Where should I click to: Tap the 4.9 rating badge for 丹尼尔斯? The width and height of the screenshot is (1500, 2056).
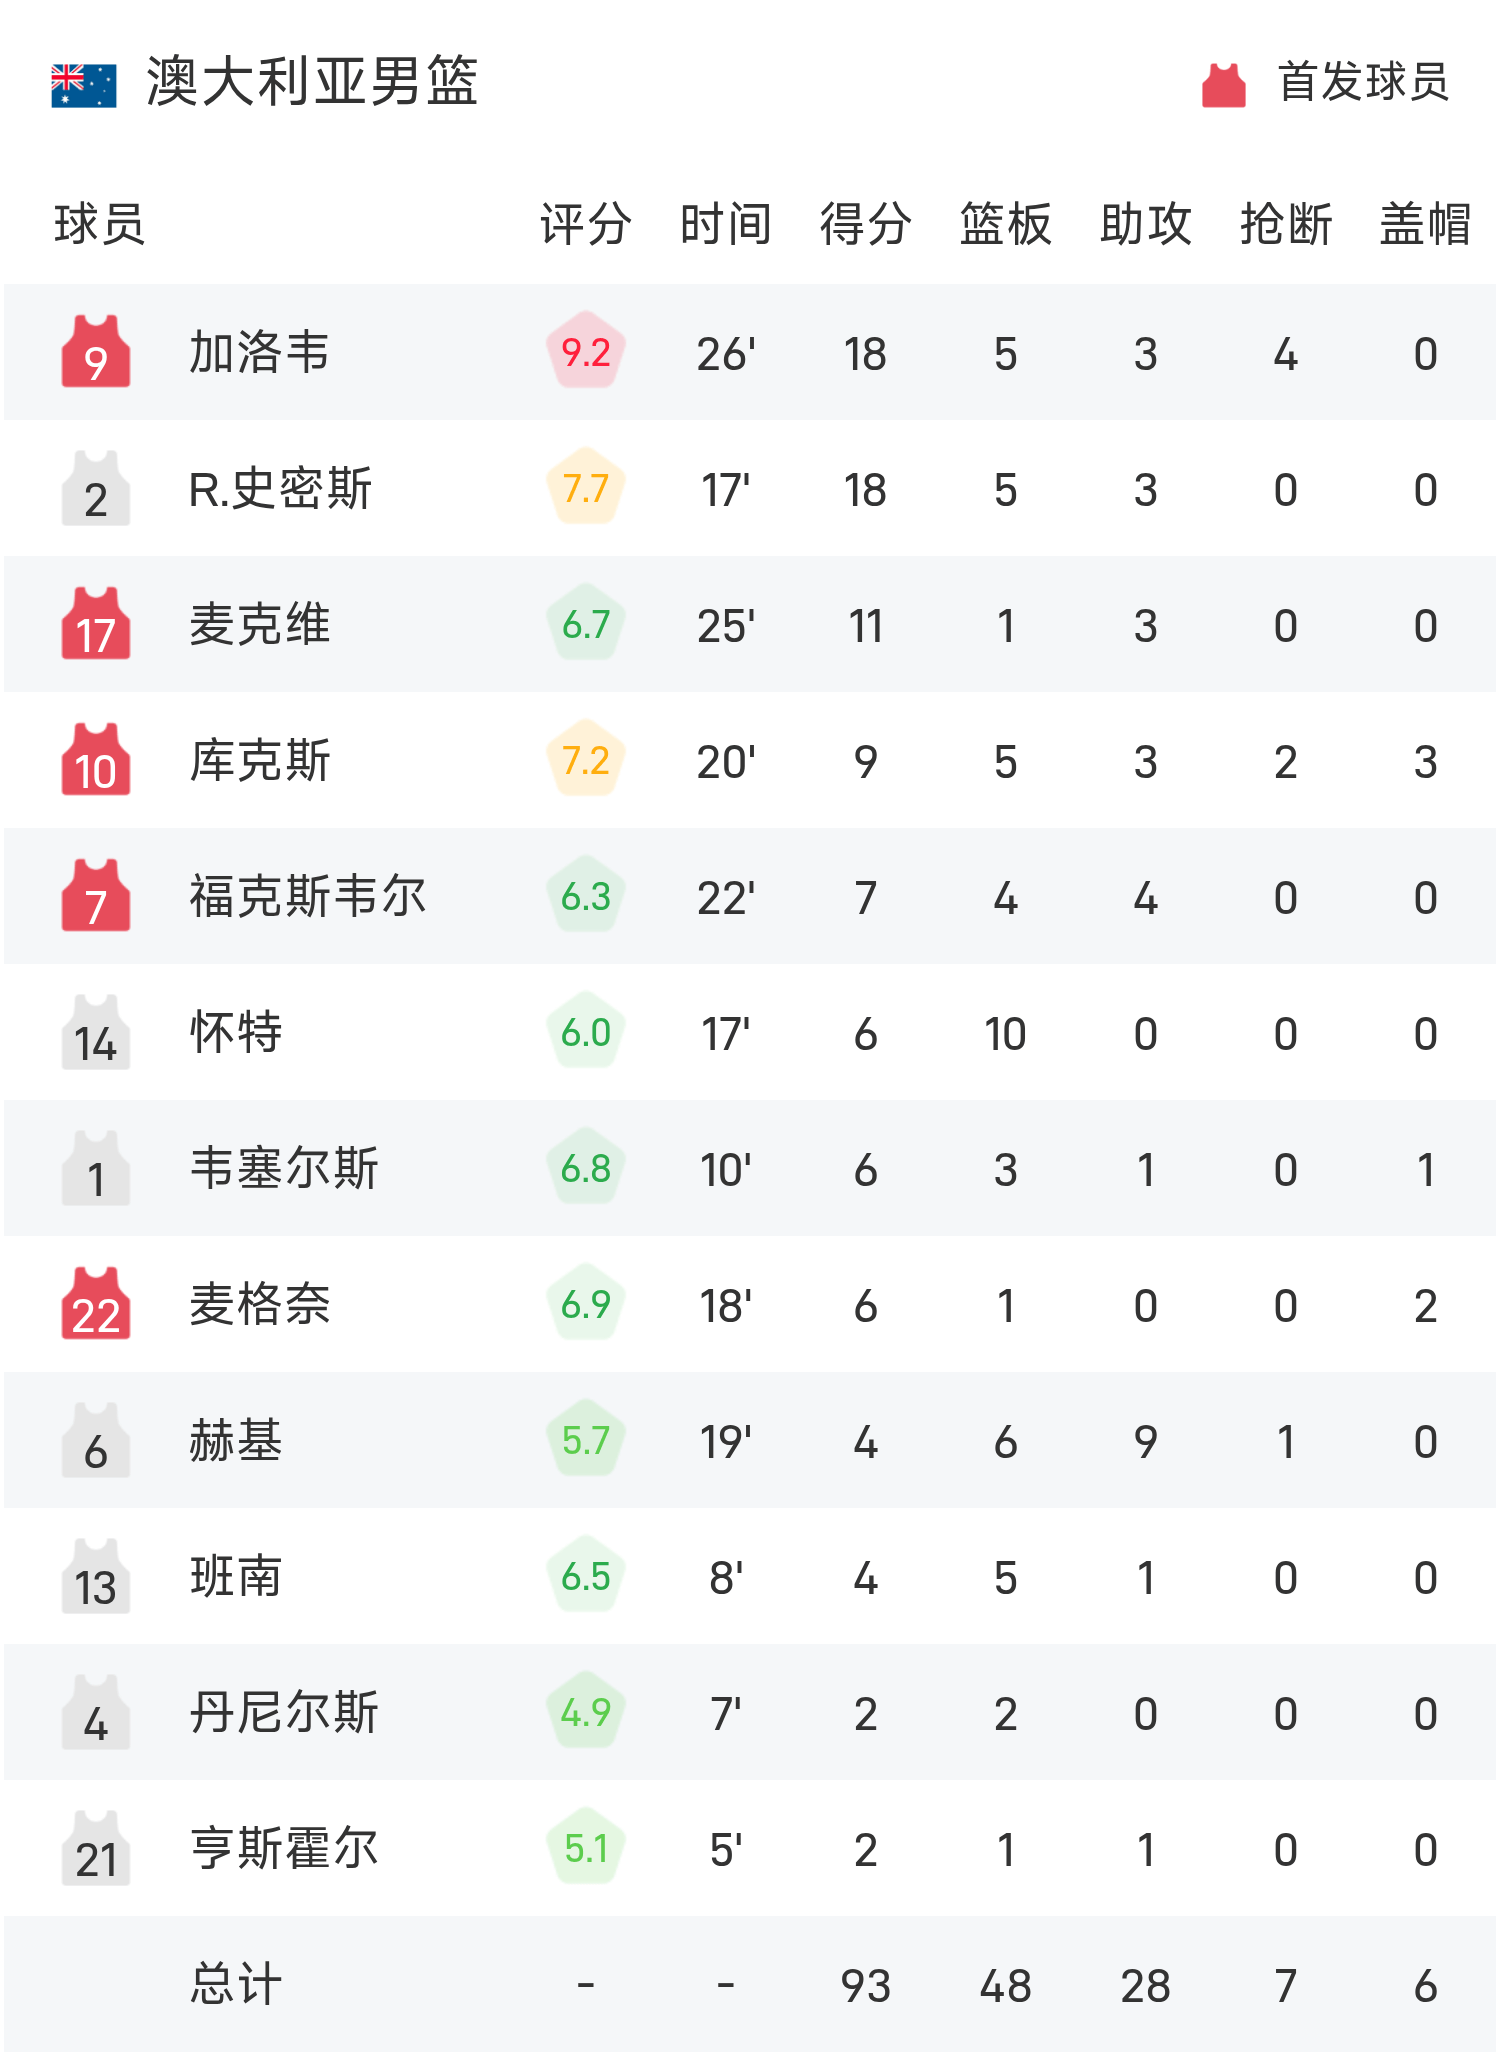[x=586, y=1712]
